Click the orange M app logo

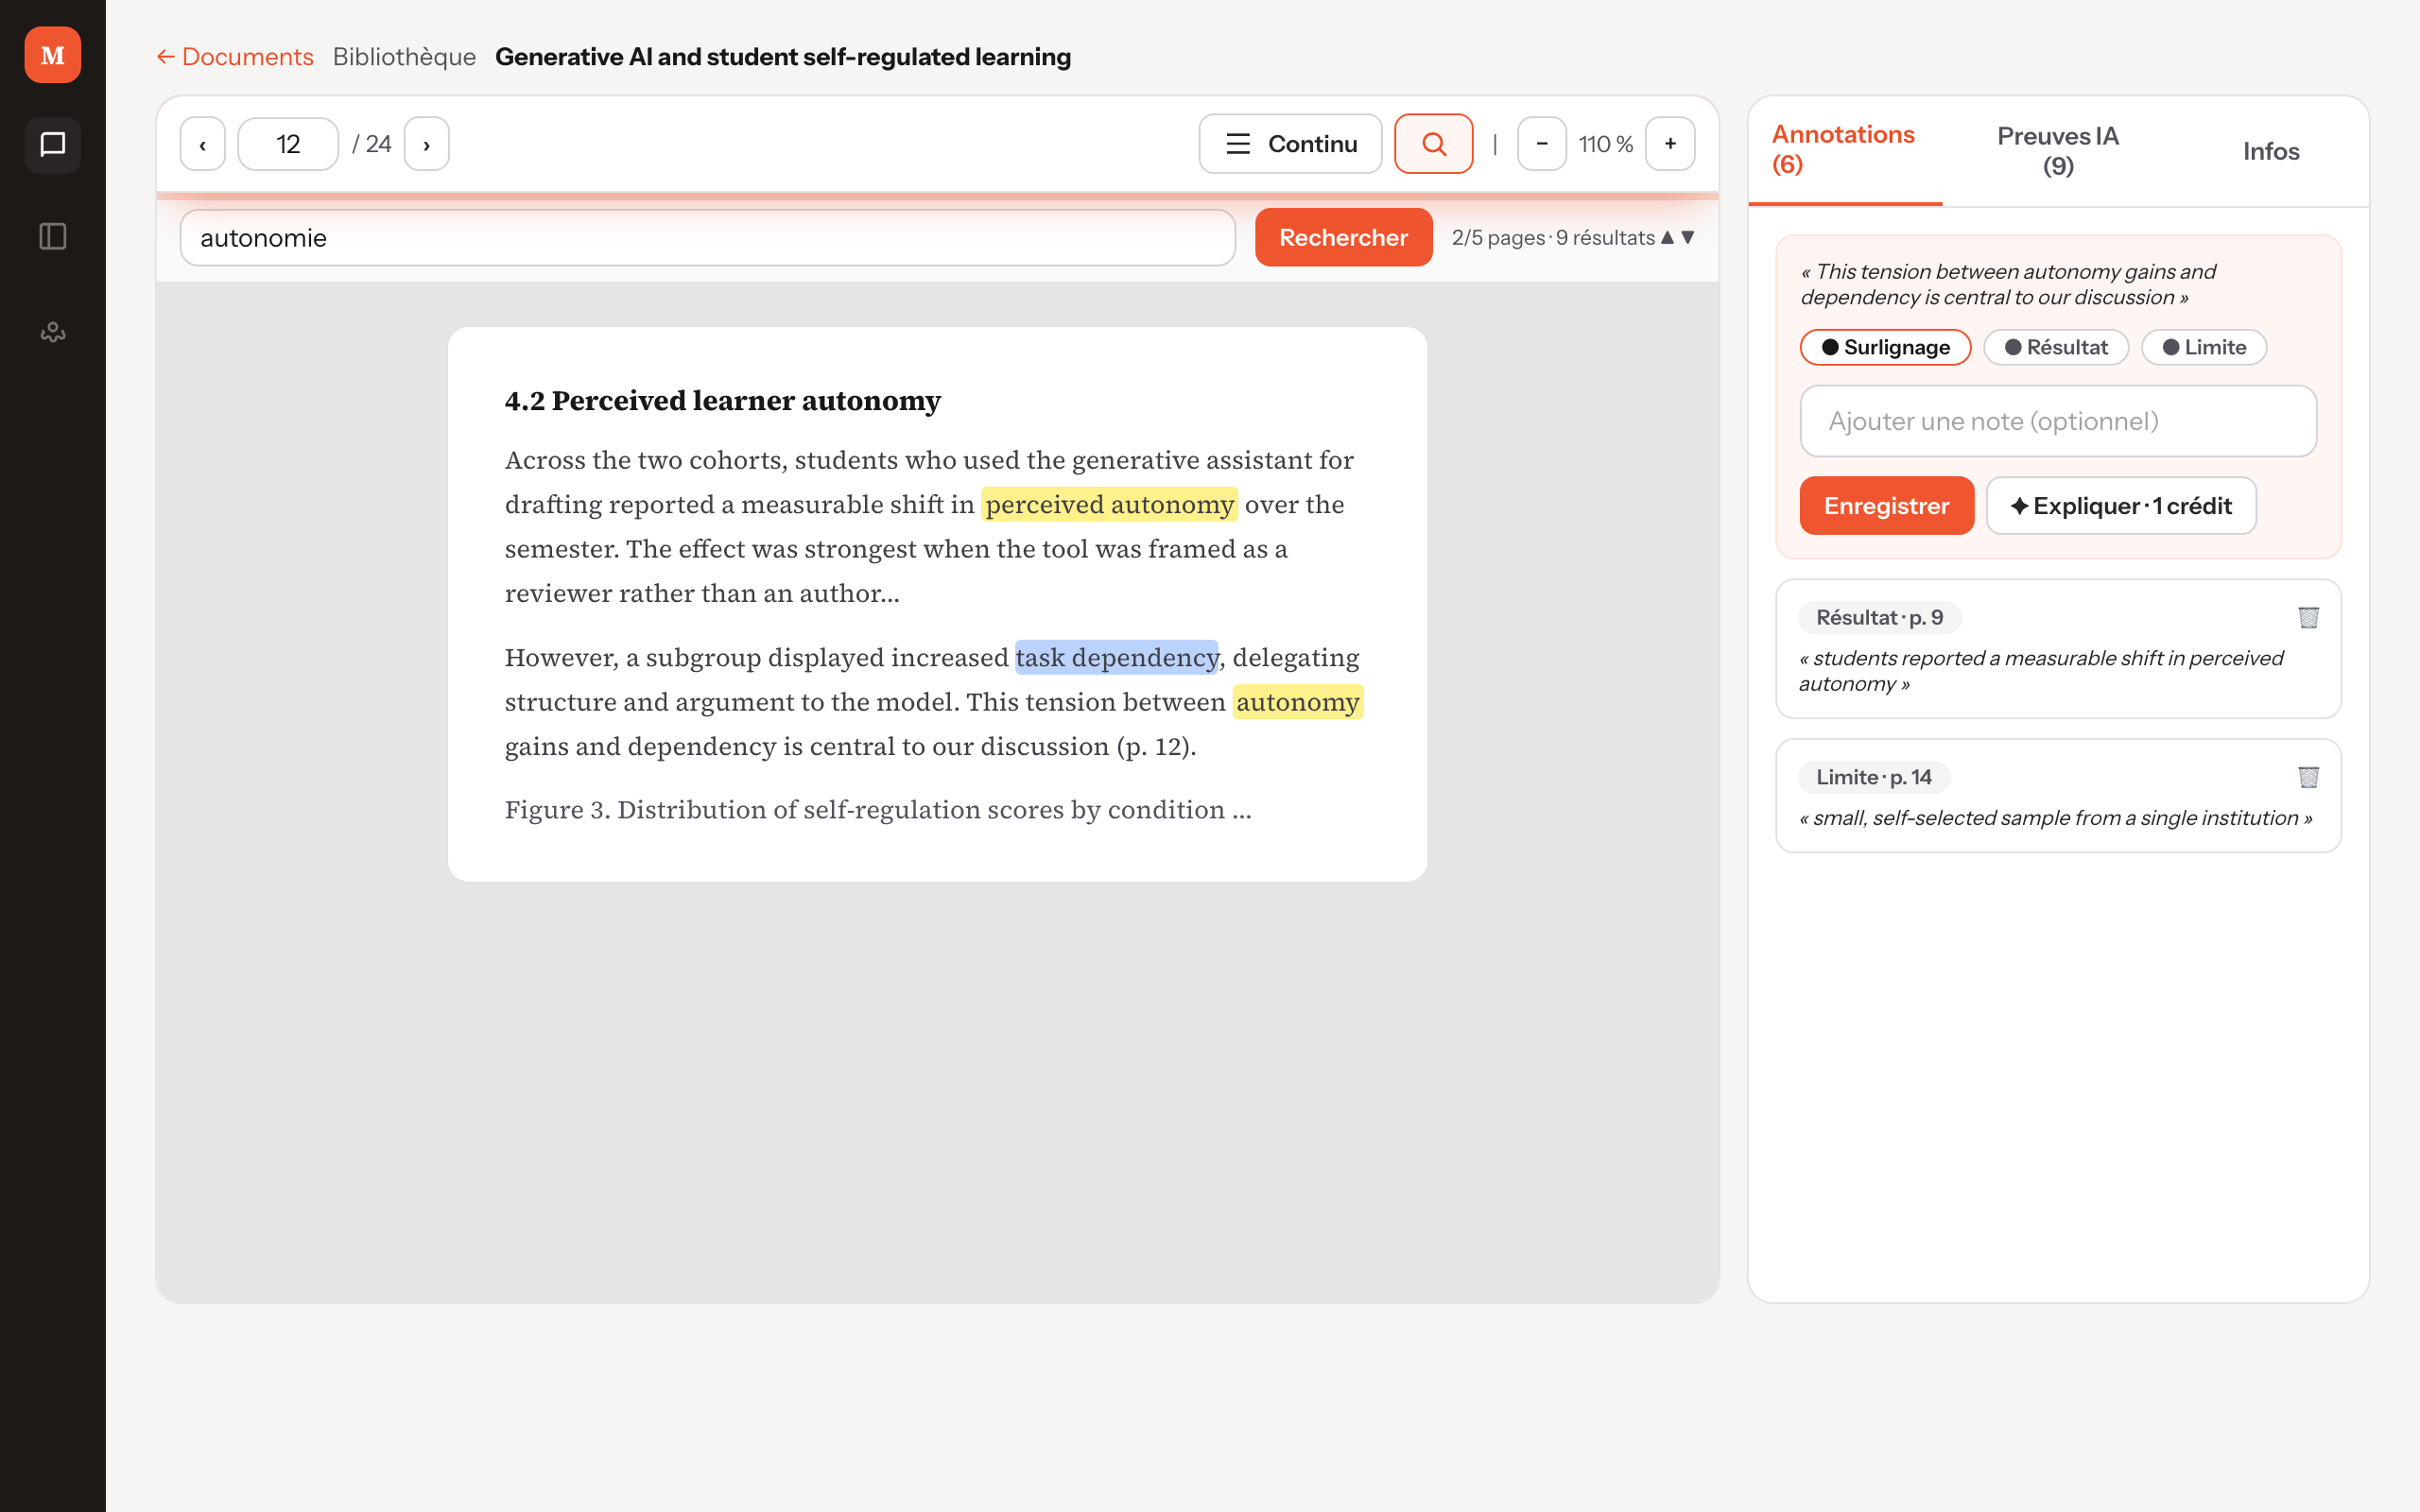coord(53,55)
